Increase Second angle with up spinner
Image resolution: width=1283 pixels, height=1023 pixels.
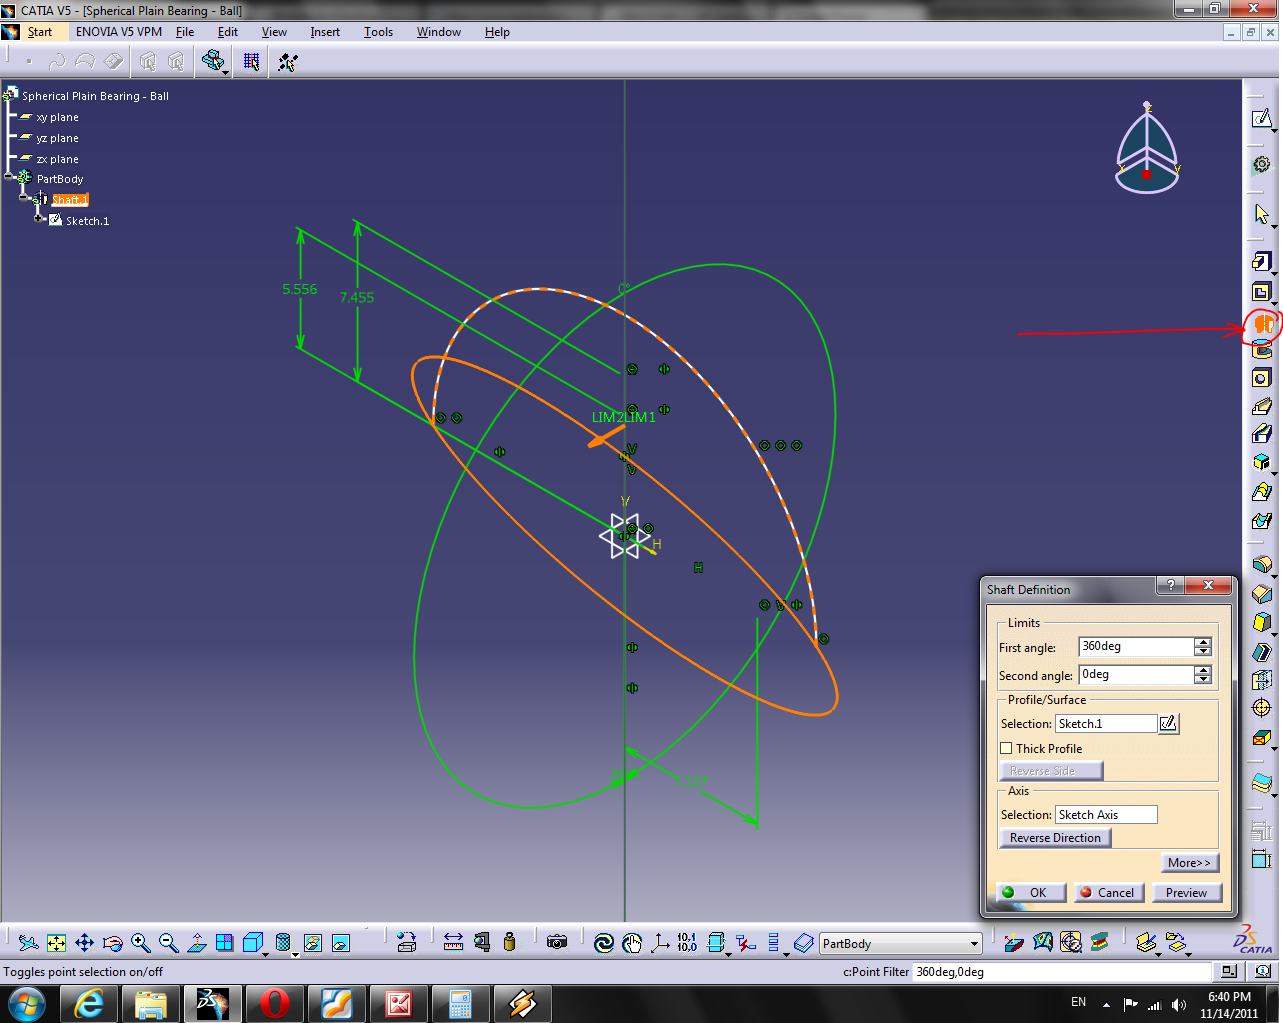(x=1203, y=670)
